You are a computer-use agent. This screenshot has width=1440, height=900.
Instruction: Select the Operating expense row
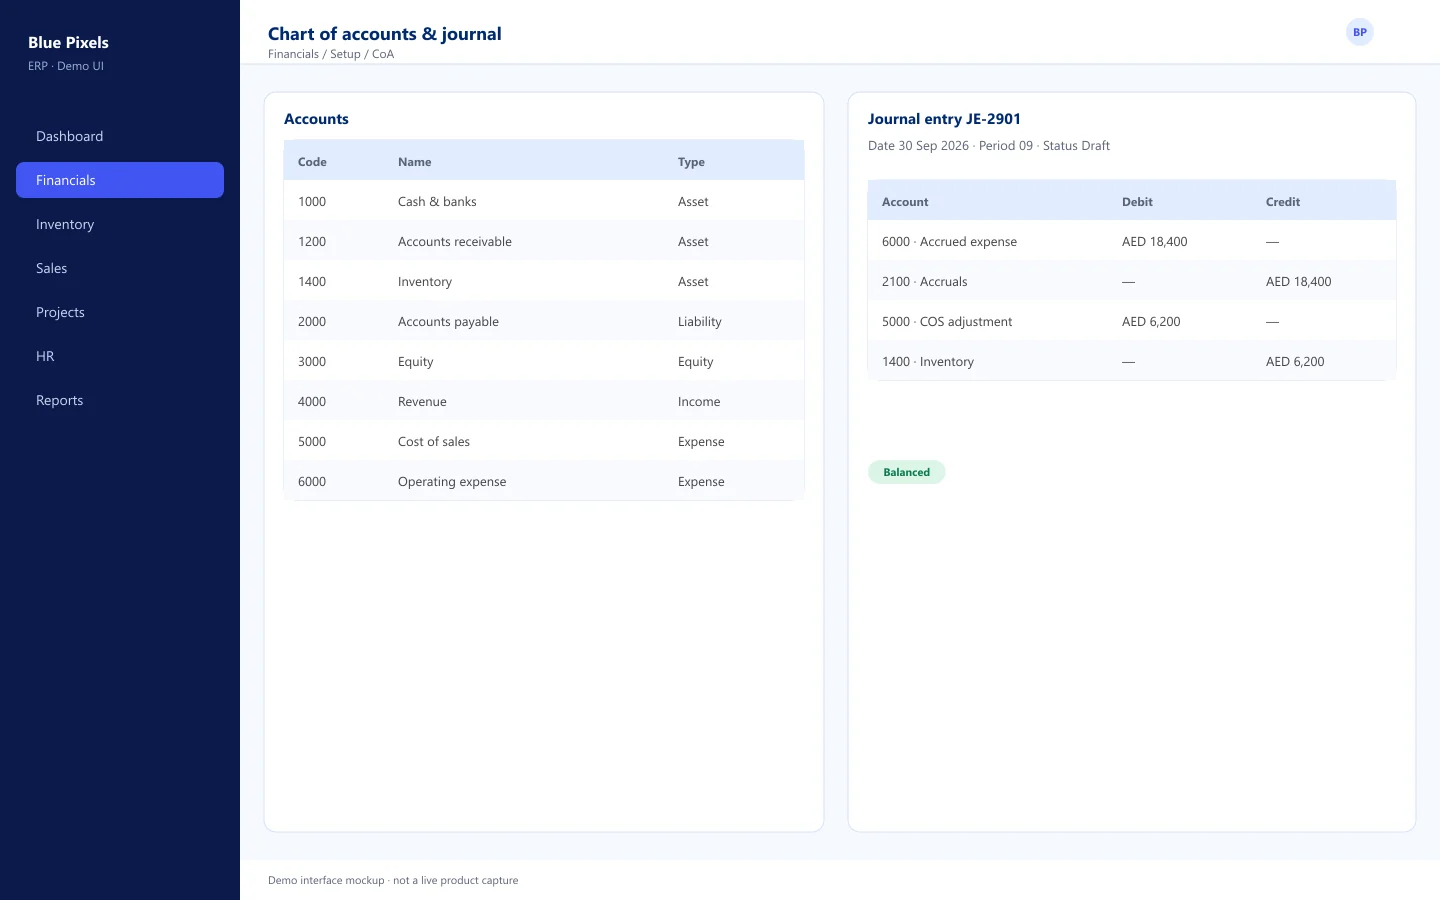pyautogui.click(x=544, y=481)
